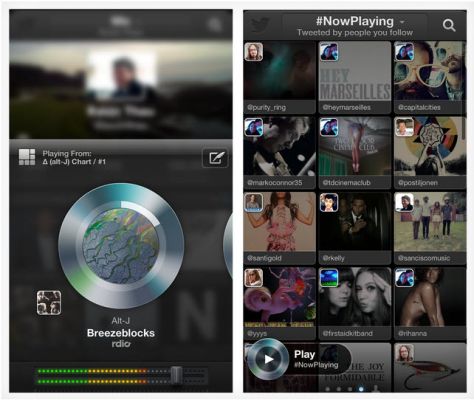Open the @rihanna album tile
The width and height of the screenshot is (474, 400).
click(430, 303)
